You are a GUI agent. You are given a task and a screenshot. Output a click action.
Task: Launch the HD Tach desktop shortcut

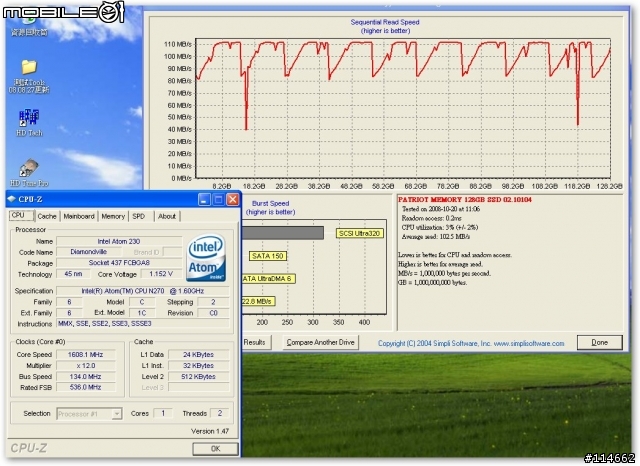[29, 122]
